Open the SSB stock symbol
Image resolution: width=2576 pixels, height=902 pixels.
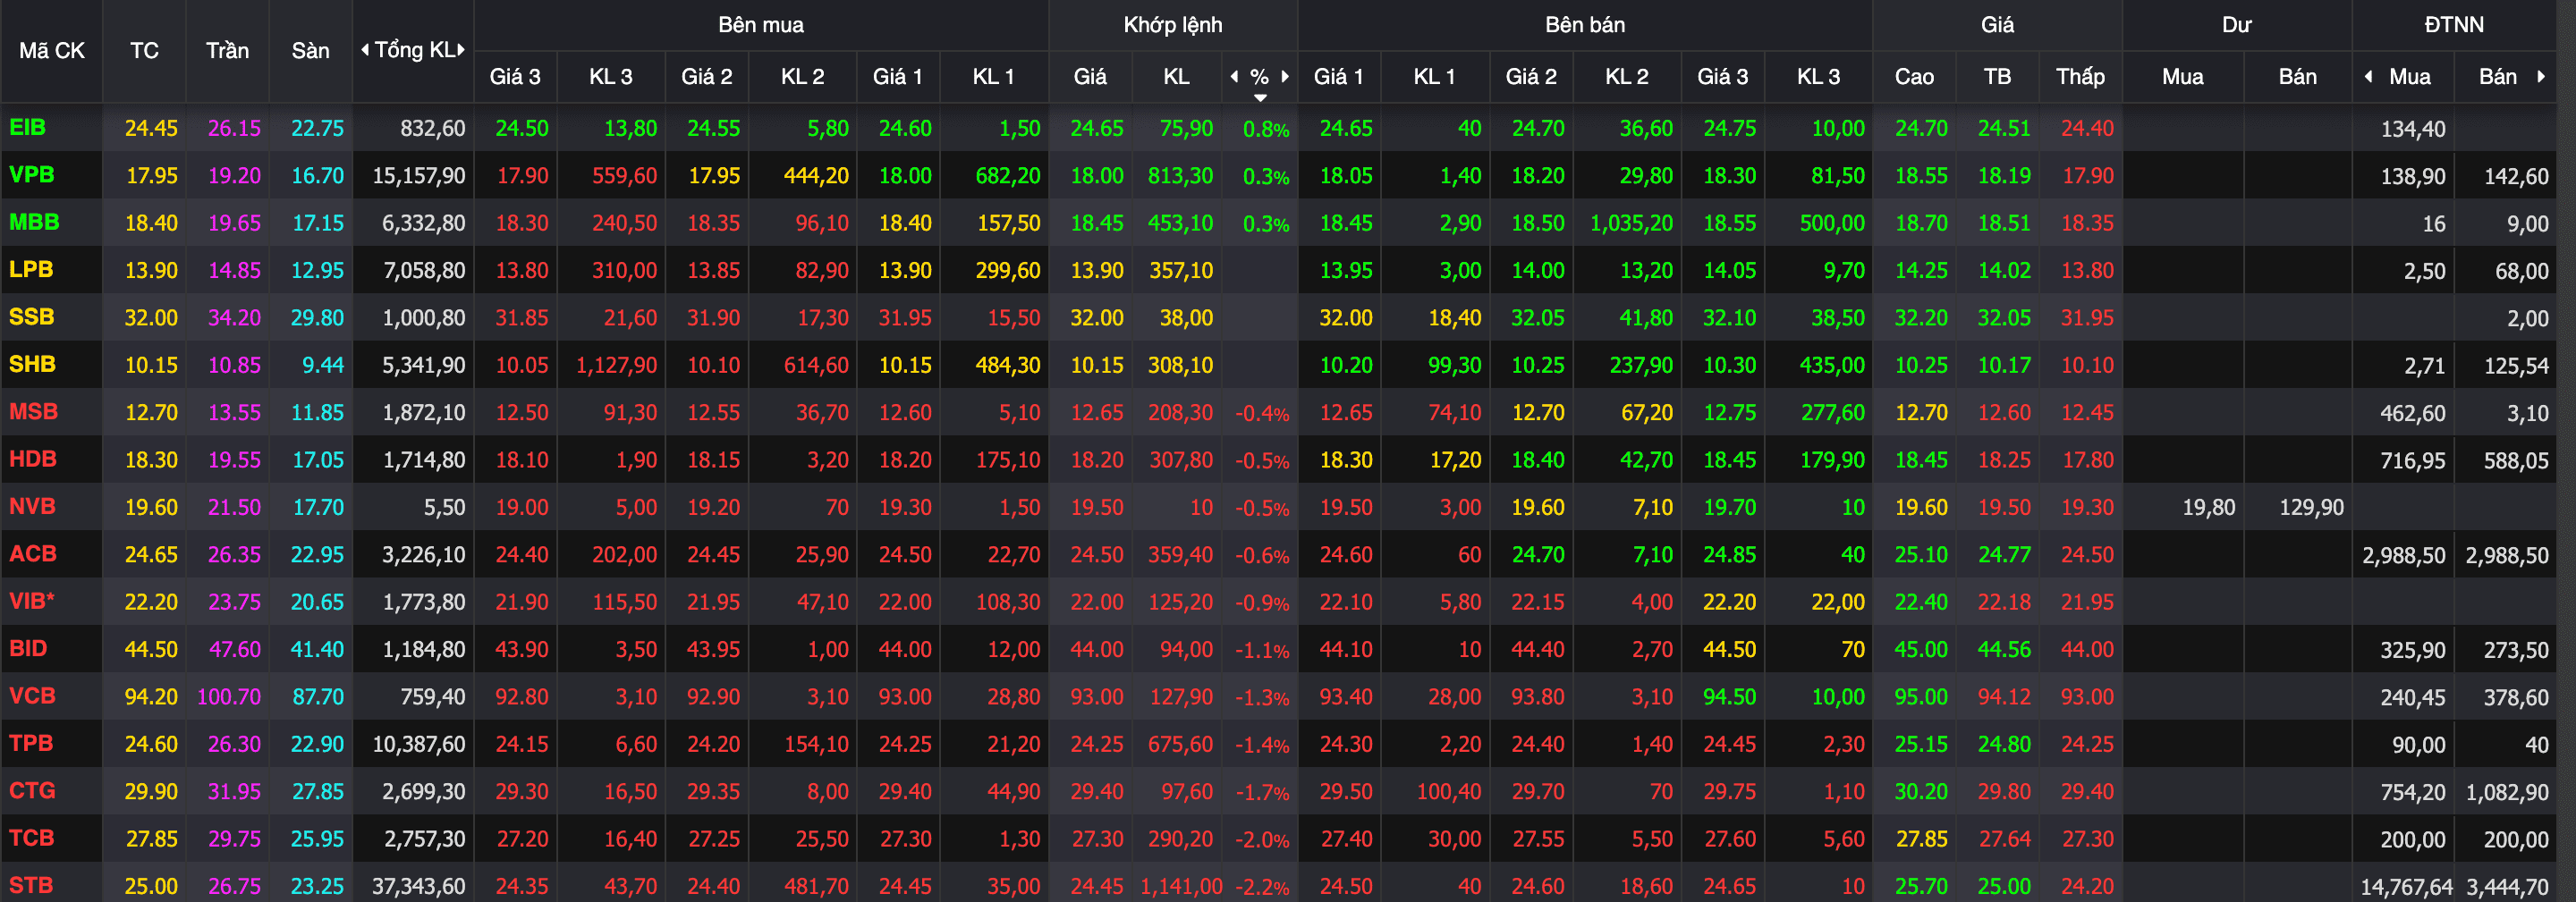[x=31, y=317]
